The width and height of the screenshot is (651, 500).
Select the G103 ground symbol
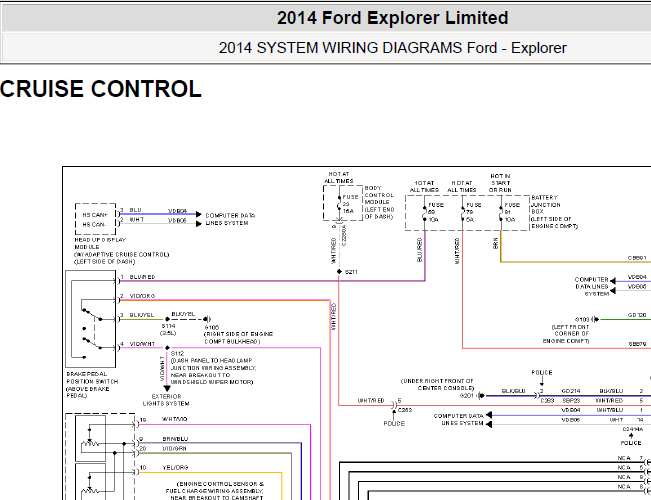click(595, 319)
